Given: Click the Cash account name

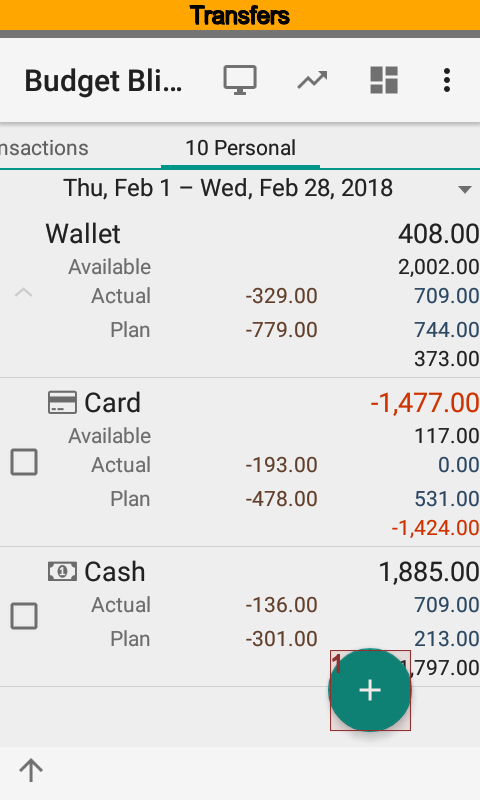Looking at the screenshot, I should click(x=115, y=572).
